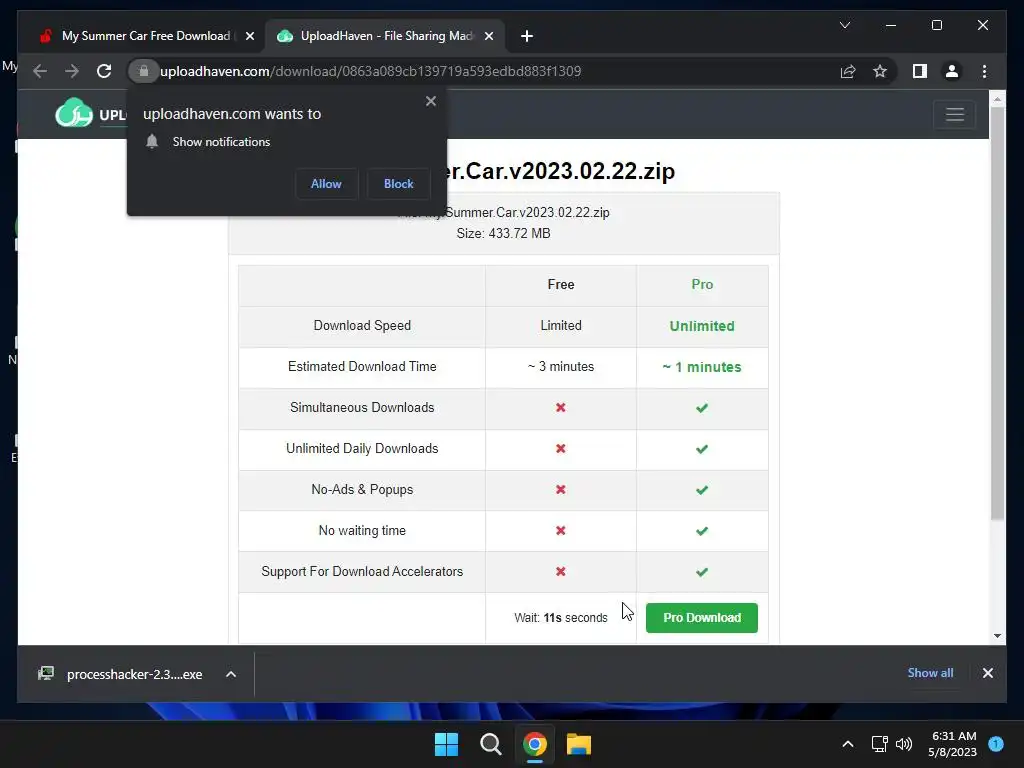The image size is (1024, 768).
Task: Show hidden system tray icons
Action: 848,744
